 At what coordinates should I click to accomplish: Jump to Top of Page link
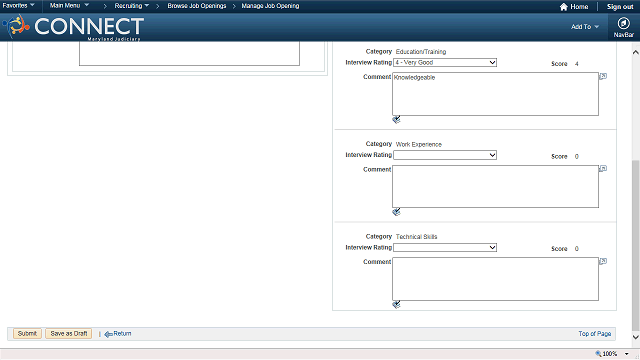[x=595, y=333]
